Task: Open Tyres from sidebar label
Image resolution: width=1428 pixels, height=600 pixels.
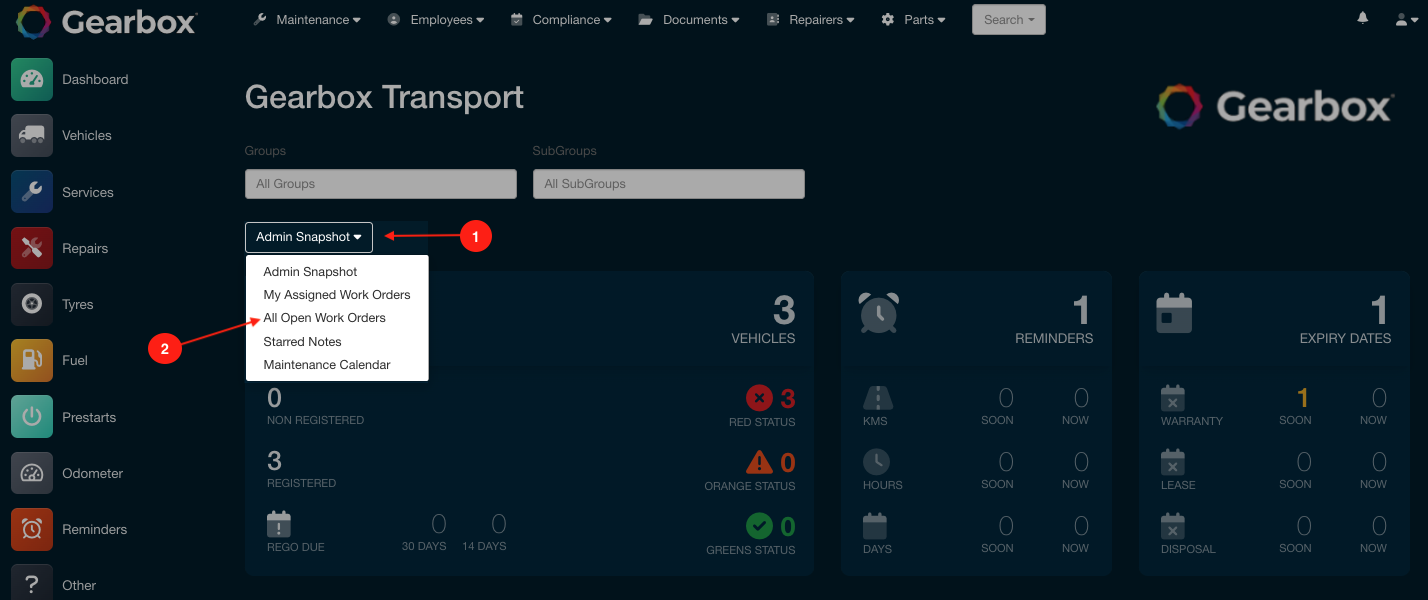Action: tap(78, 304)
